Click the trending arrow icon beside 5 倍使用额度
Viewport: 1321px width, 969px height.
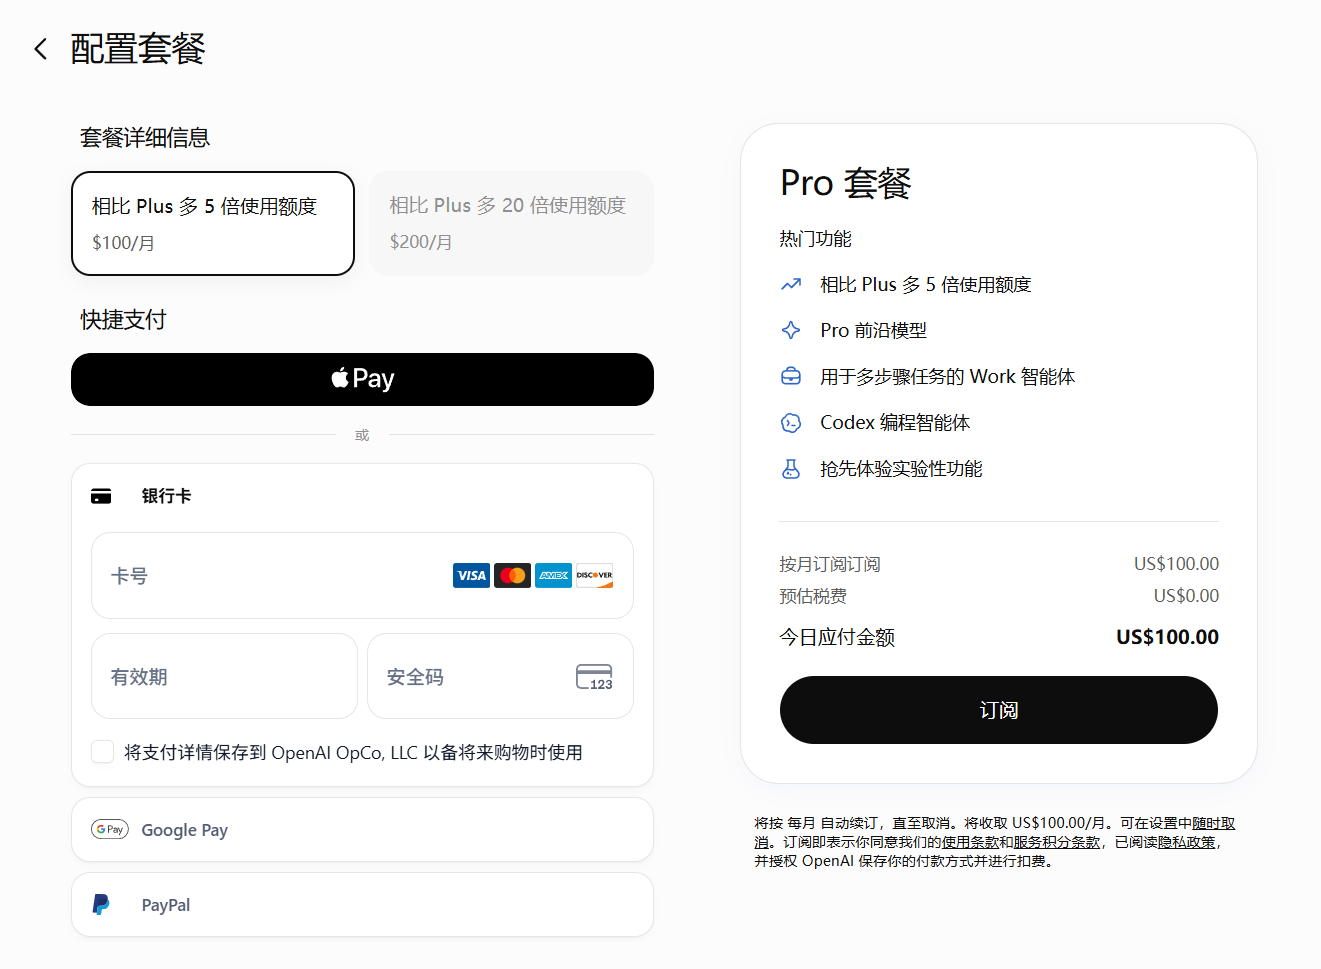791,284
